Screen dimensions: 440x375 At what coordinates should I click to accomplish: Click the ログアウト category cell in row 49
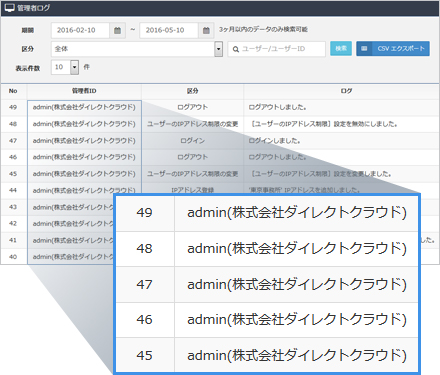[192, 107]
